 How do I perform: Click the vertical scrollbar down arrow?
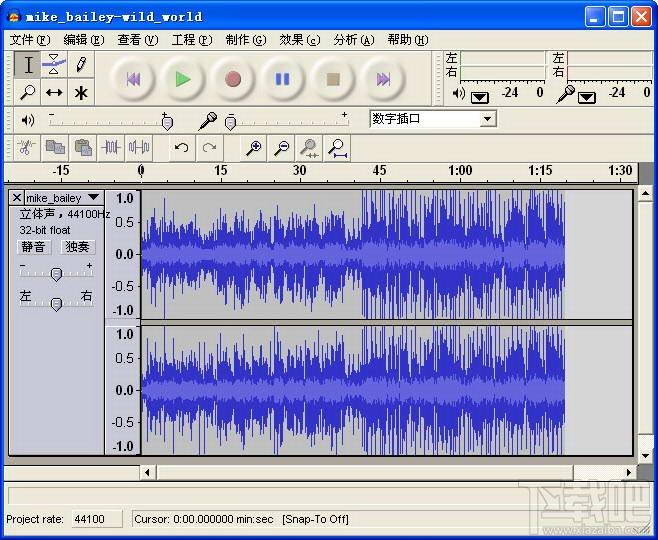[x=645, y=456]
